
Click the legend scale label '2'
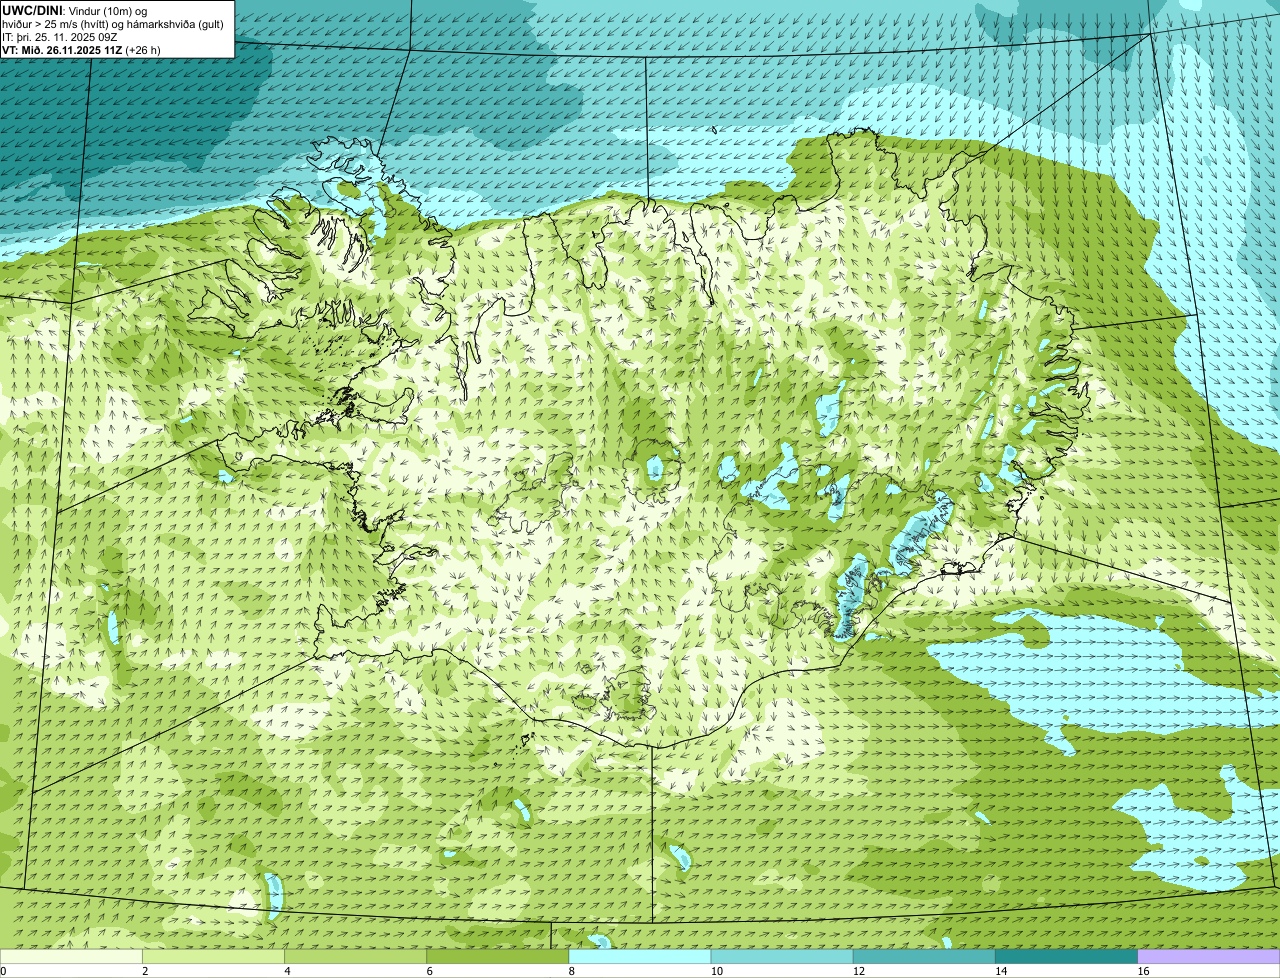point(145,971)
